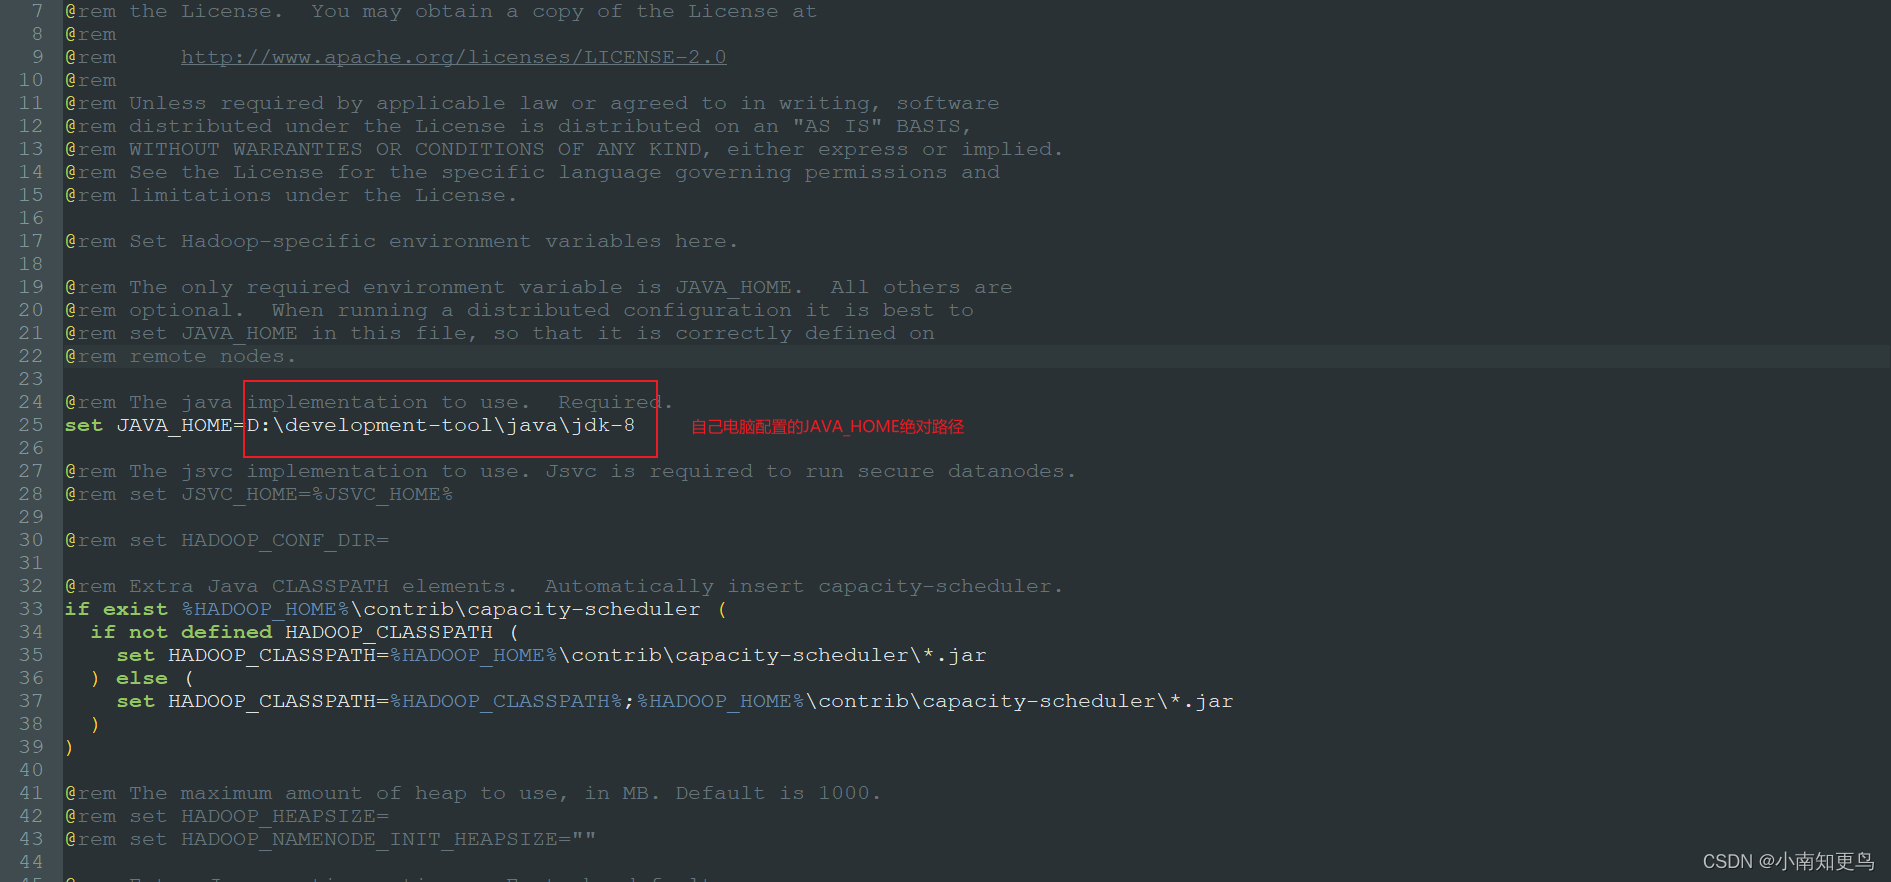Screen dimensions: 1891x882
Task: Click the 'else' keyword on line 36
Action: (x=141, y=678)
